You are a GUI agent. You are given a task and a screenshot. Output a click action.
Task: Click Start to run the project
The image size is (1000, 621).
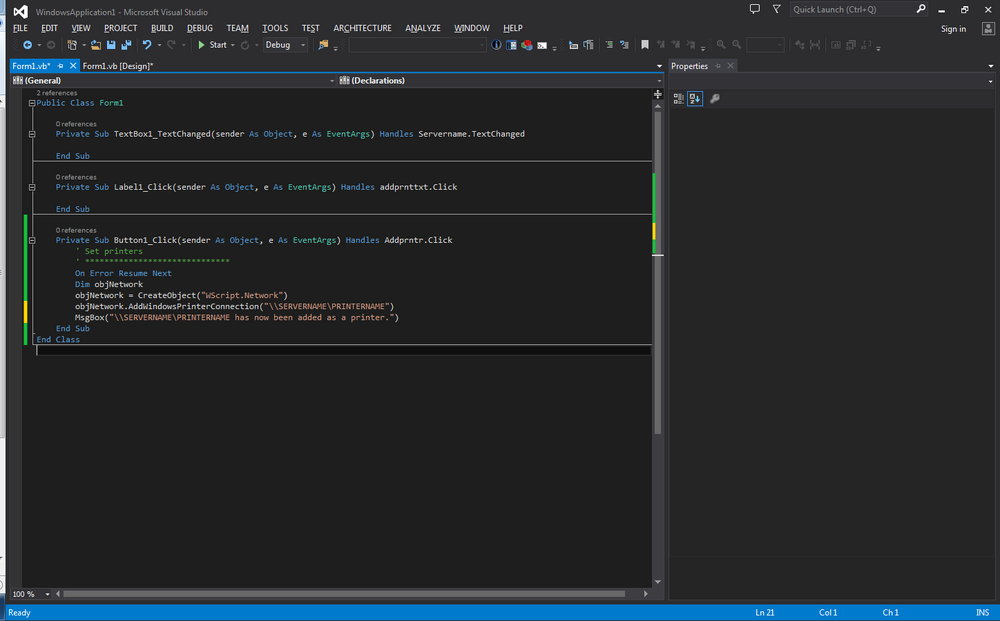point(212,45)
